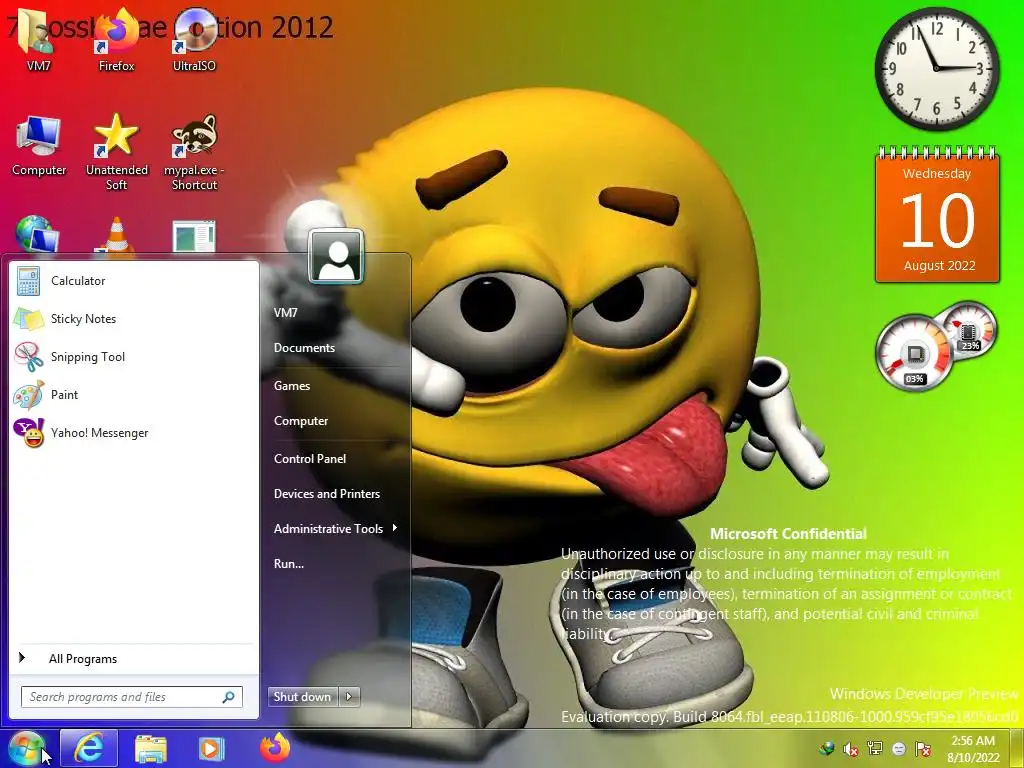Open Devices and Printers

[327, 494]
